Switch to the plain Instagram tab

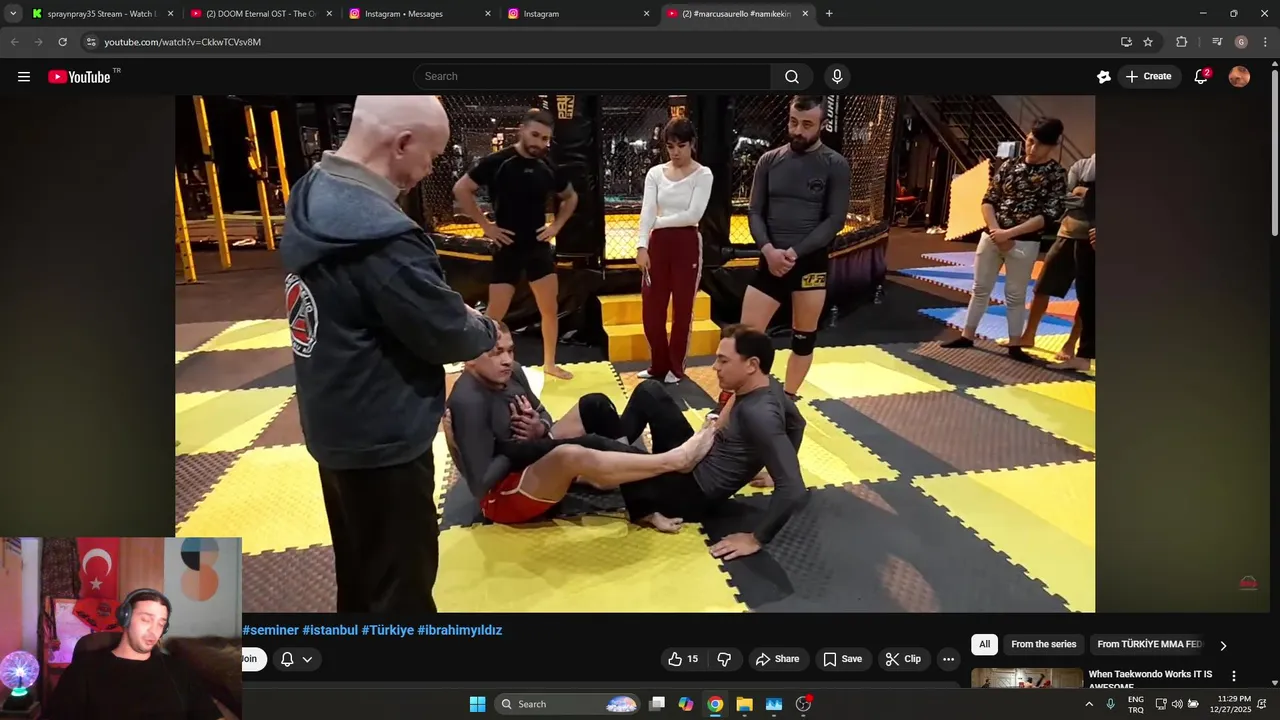pos(578,14)
